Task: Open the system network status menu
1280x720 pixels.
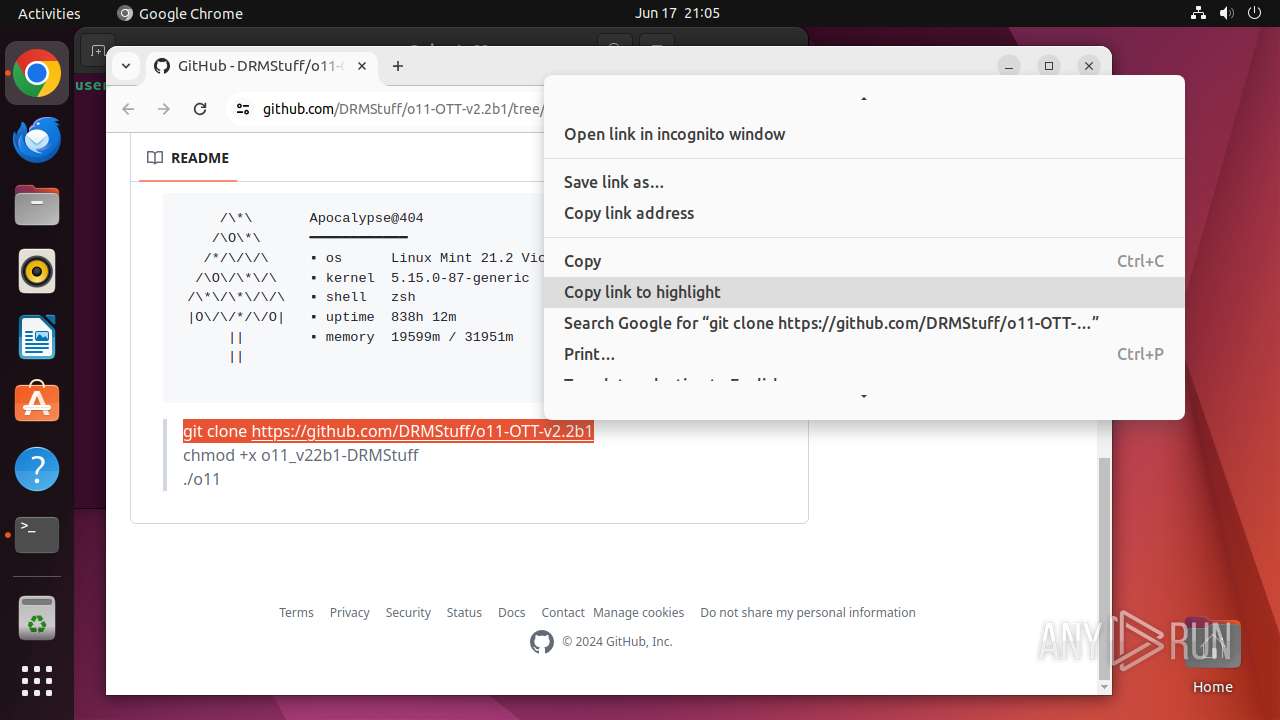Action: [1199, 13]
